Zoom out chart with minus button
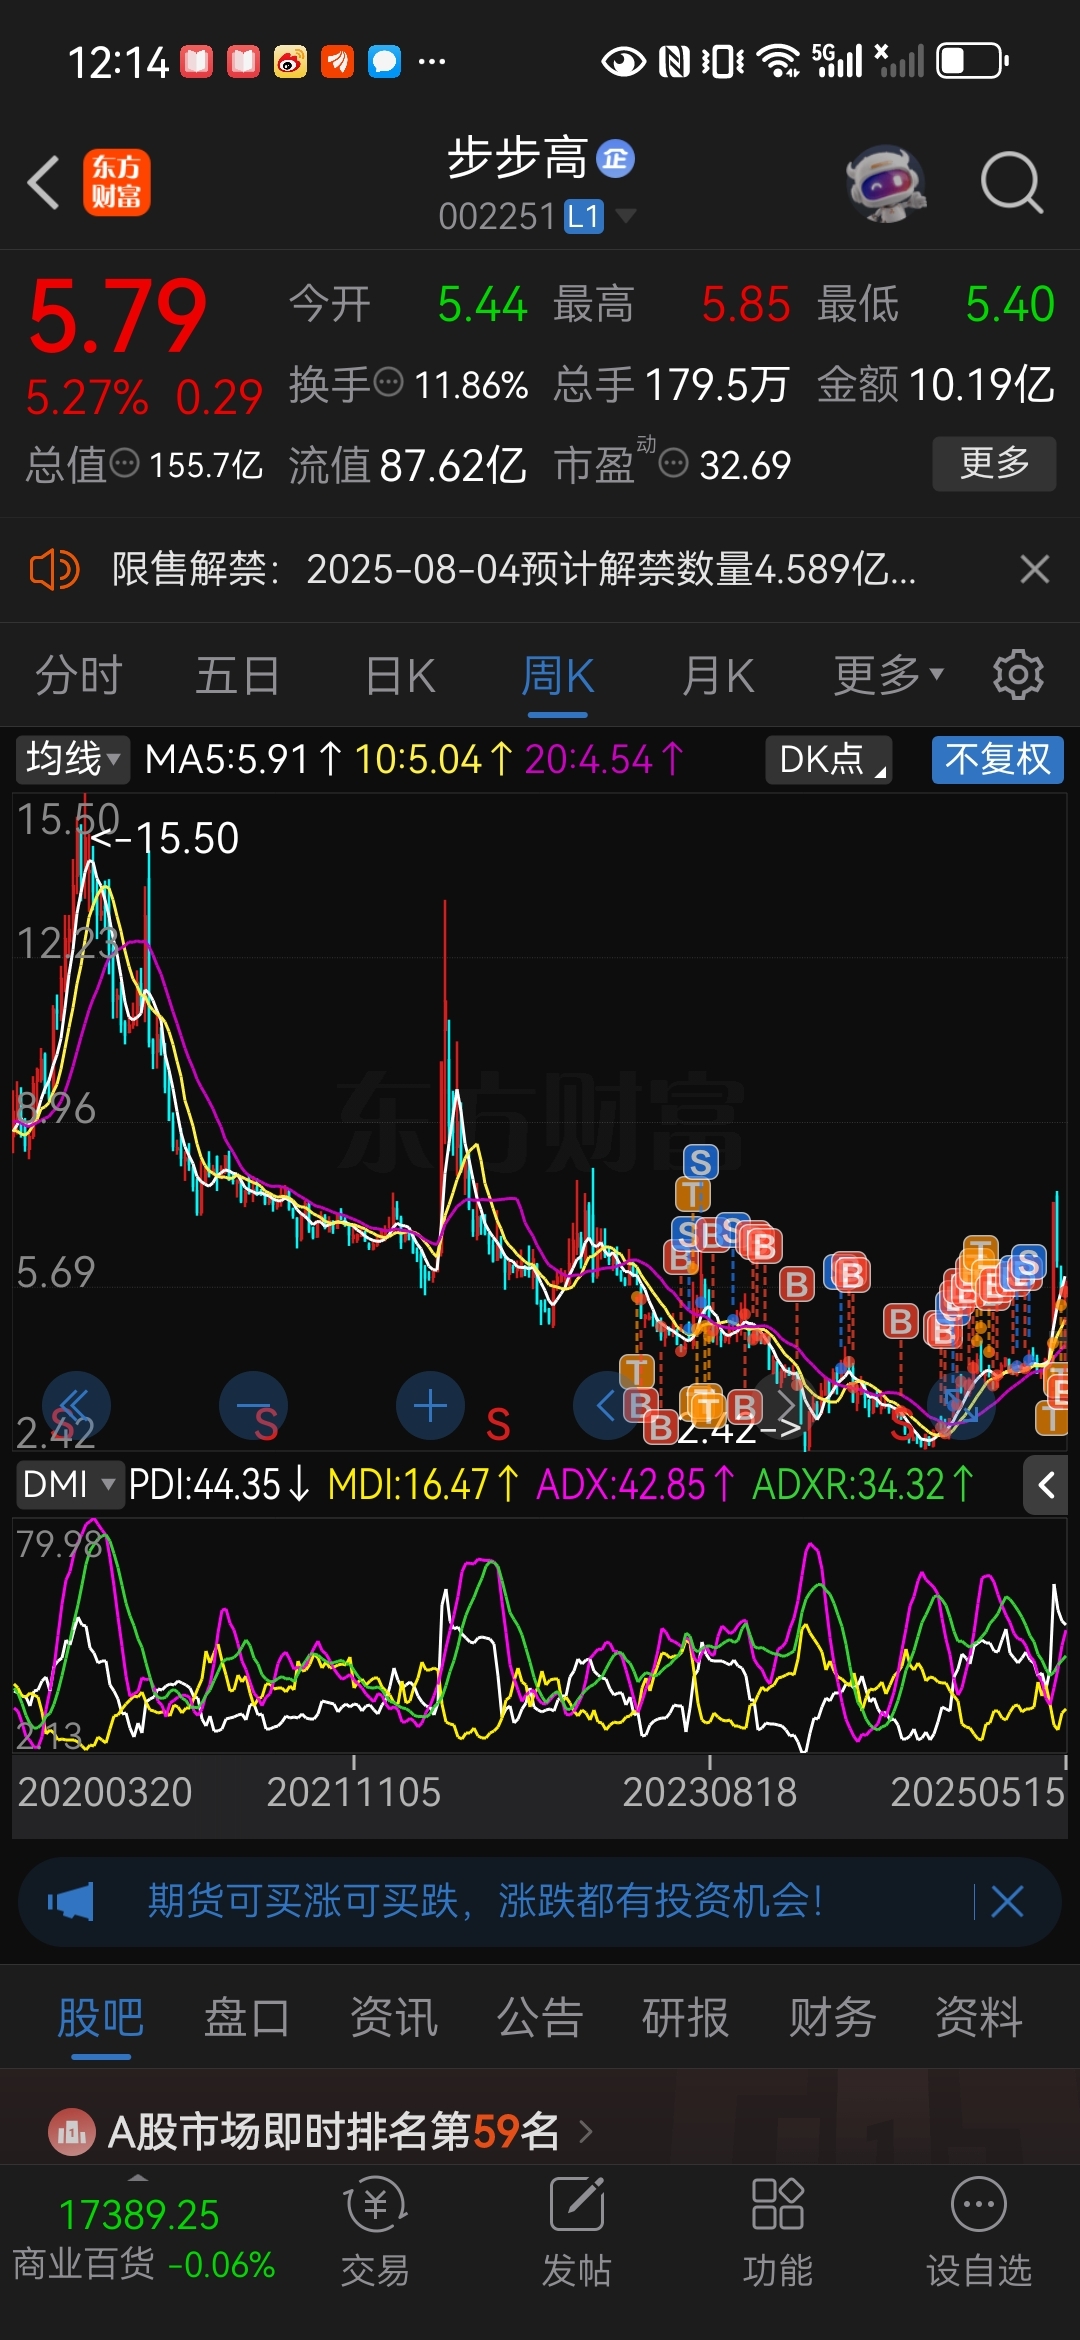Image resolution: width=1080 pixels, height=2340 pixels. 253,1405
